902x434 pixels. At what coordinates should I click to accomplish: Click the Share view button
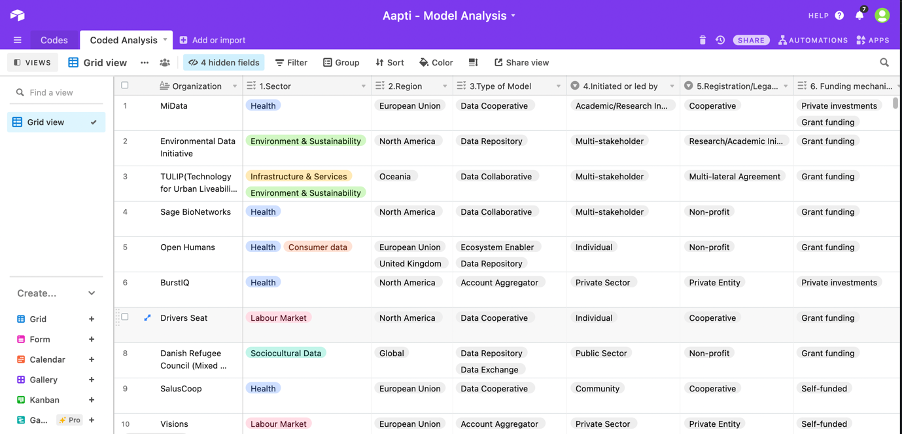point(522,63)
